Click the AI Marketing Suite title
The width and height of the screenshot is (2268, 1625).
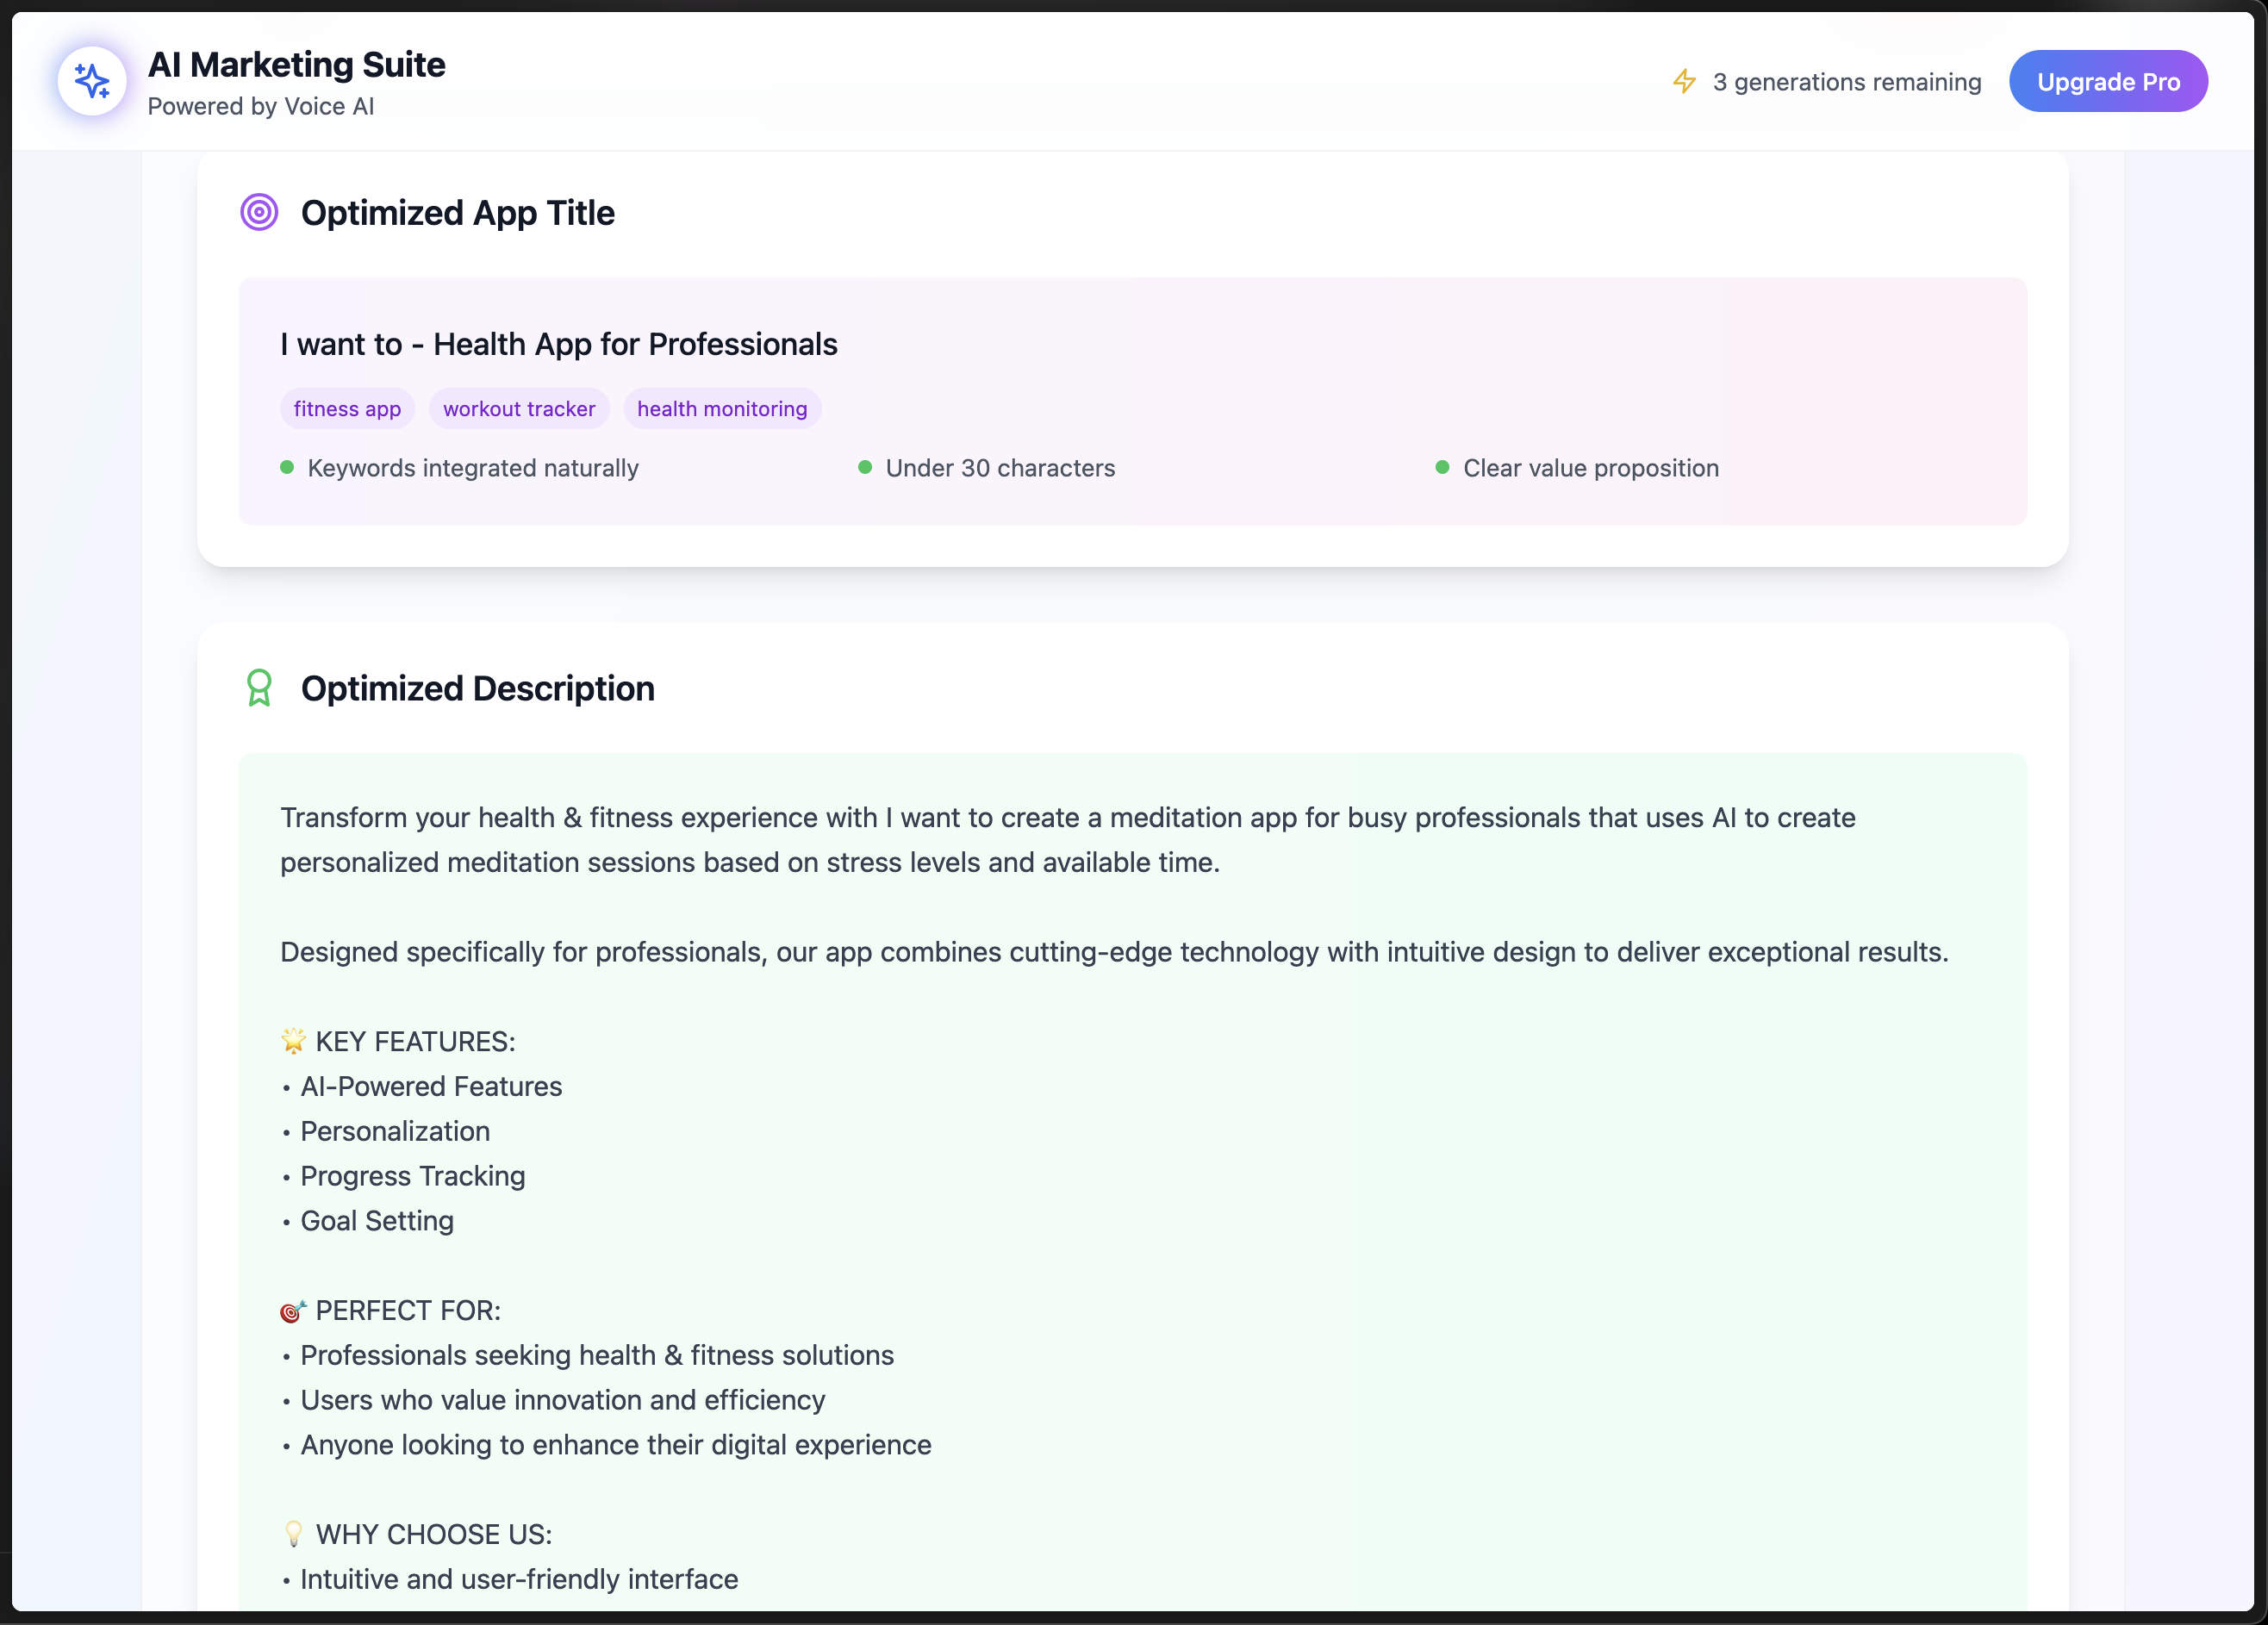tap(296, 64)
